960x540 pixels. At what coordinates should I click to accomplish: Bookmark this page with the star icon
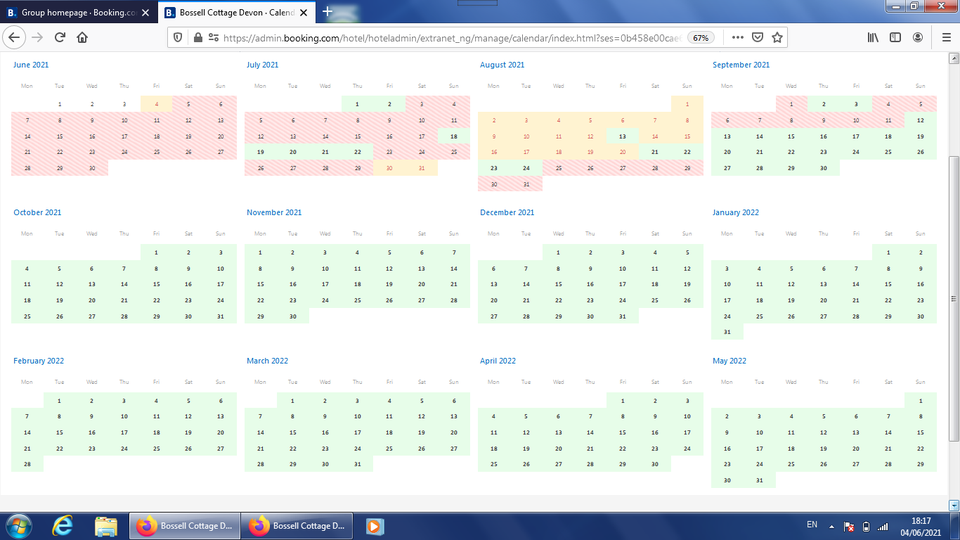pyautogui.click(x=777, y=37)
